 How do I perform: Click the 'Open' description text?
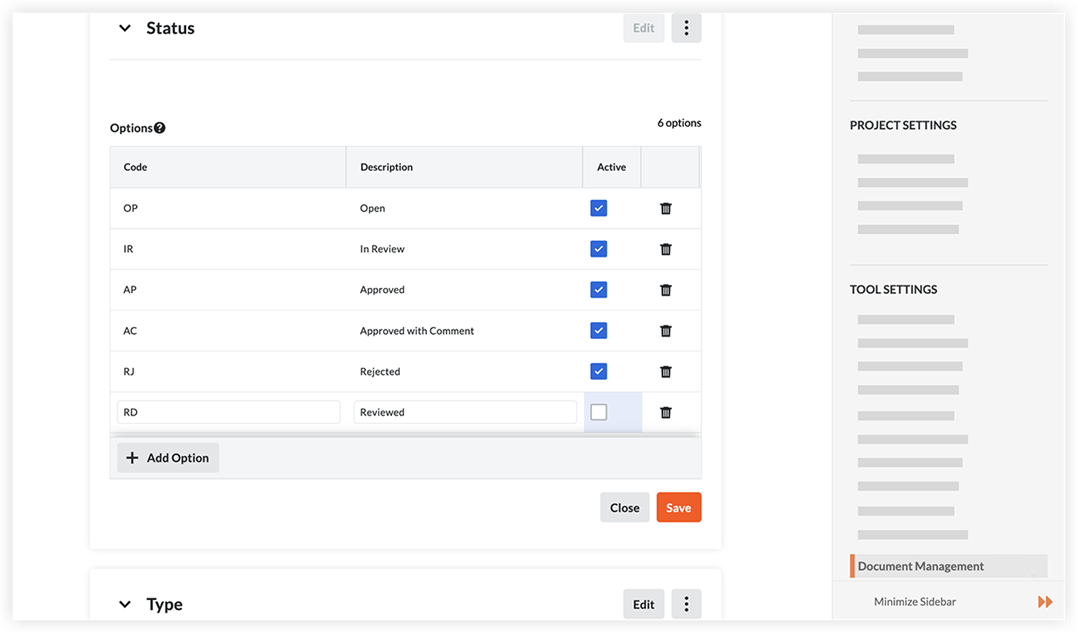click(x=373, y=208)
